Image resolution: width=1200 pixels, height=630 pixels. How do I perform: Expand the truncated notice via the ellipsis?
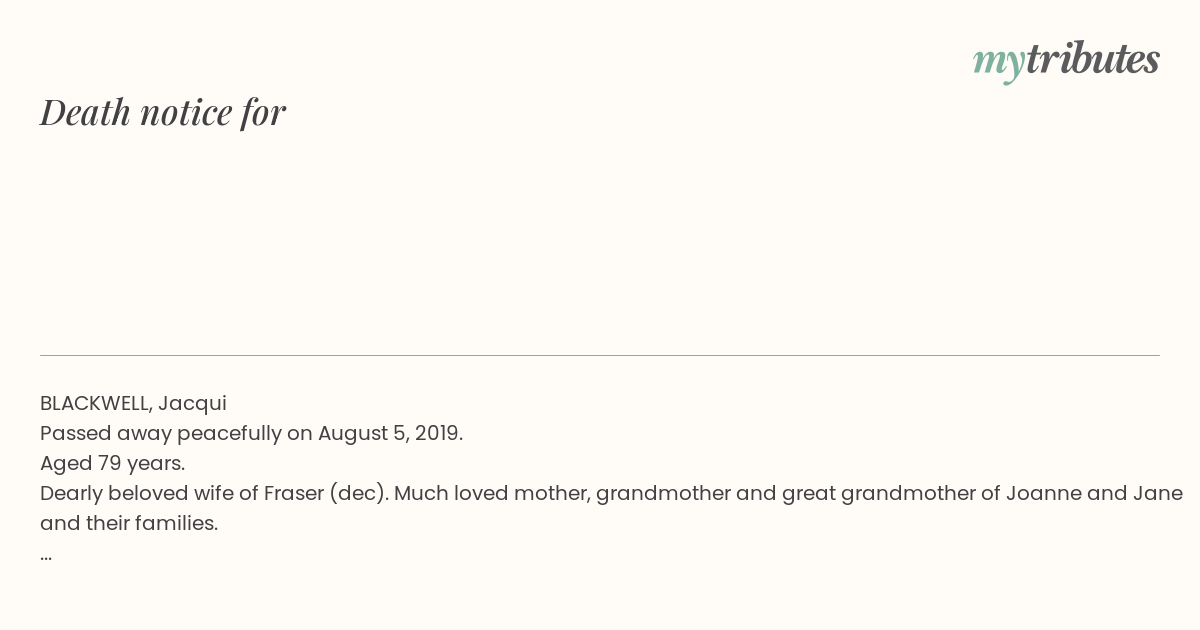(x=46, y=555)
